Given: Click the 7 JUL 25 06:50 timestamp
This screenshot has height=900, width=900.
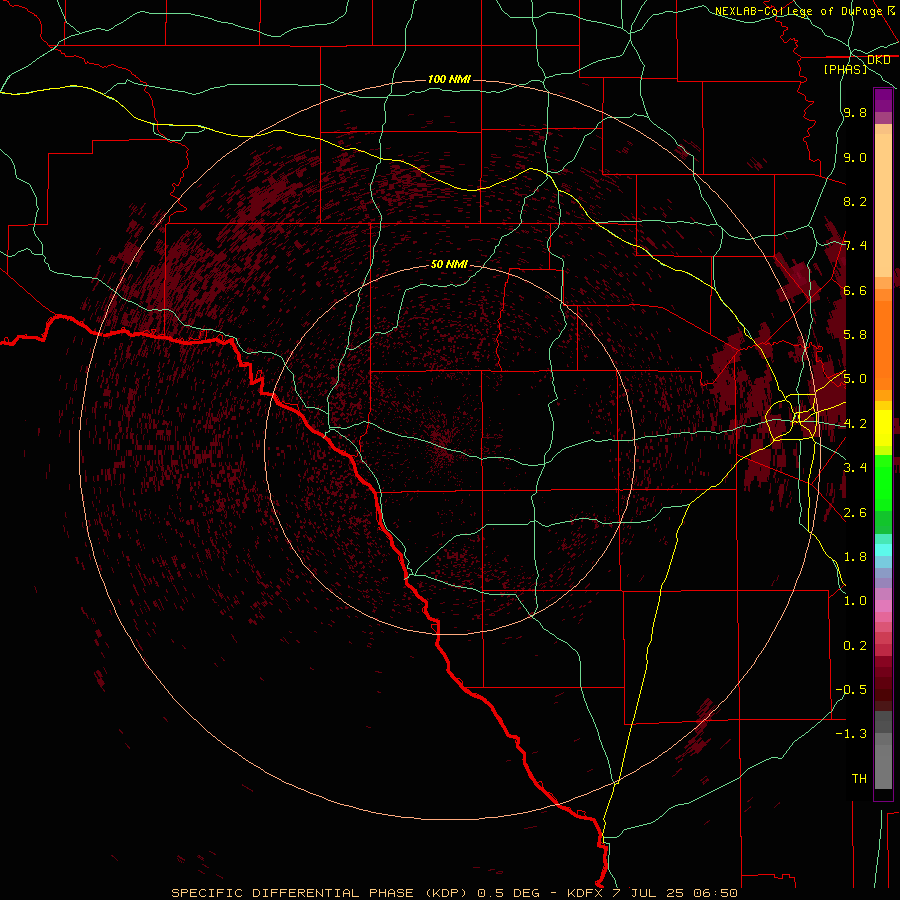Looking at the screenshot, I should 674,893.
